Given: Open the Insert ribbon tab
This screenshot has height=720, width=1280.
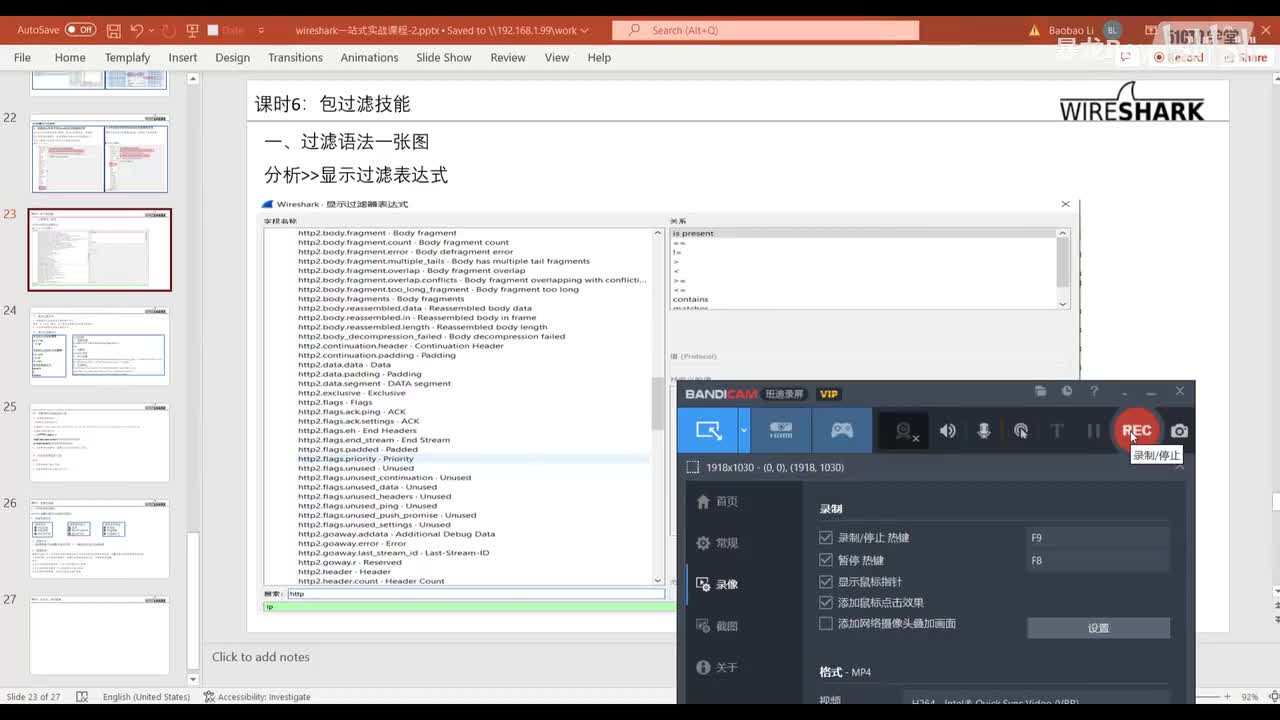Looking at the screenshot, I should click(x=183, y=58).
